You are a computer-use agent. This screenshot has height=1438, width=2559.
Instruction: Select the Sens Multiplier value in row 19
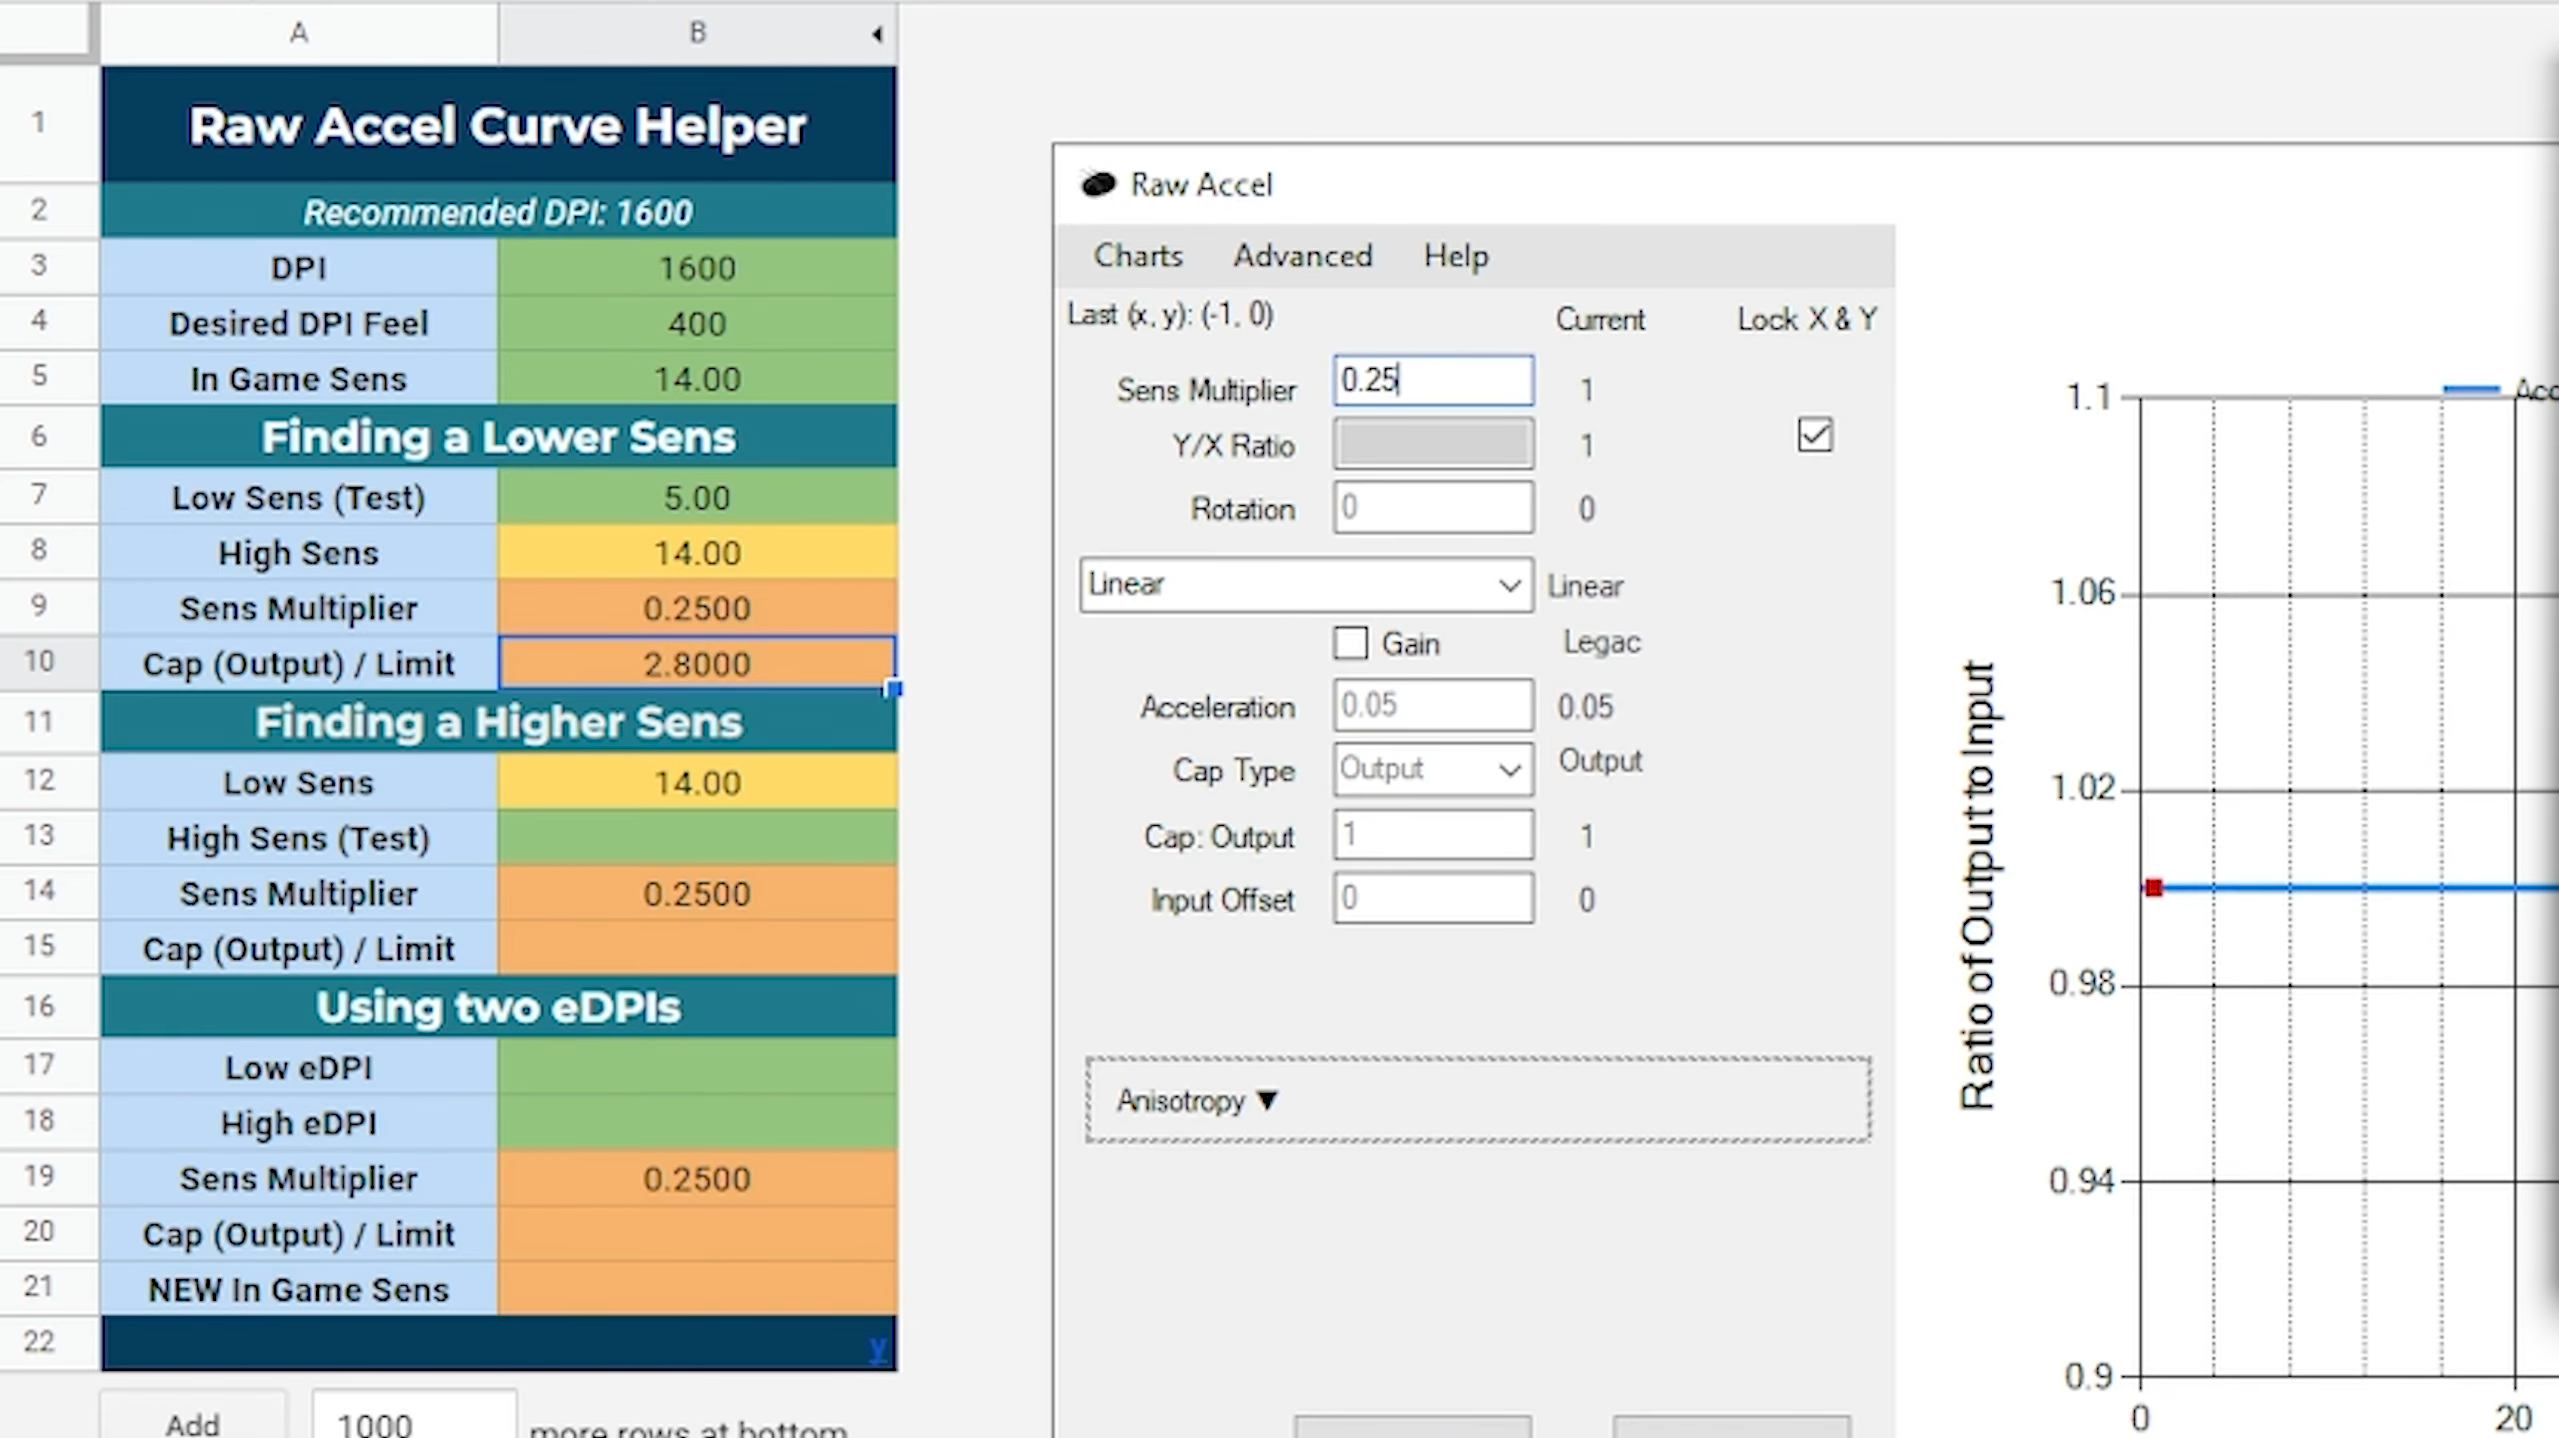click(x=697, y=1178)
